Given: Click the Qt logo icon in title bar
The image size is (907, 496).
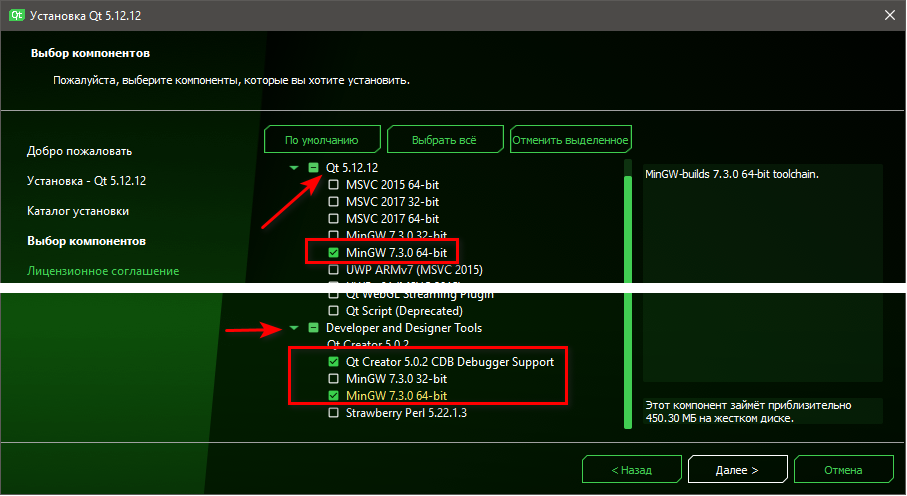Looking at the screenshot, I should tap(16, 15).
